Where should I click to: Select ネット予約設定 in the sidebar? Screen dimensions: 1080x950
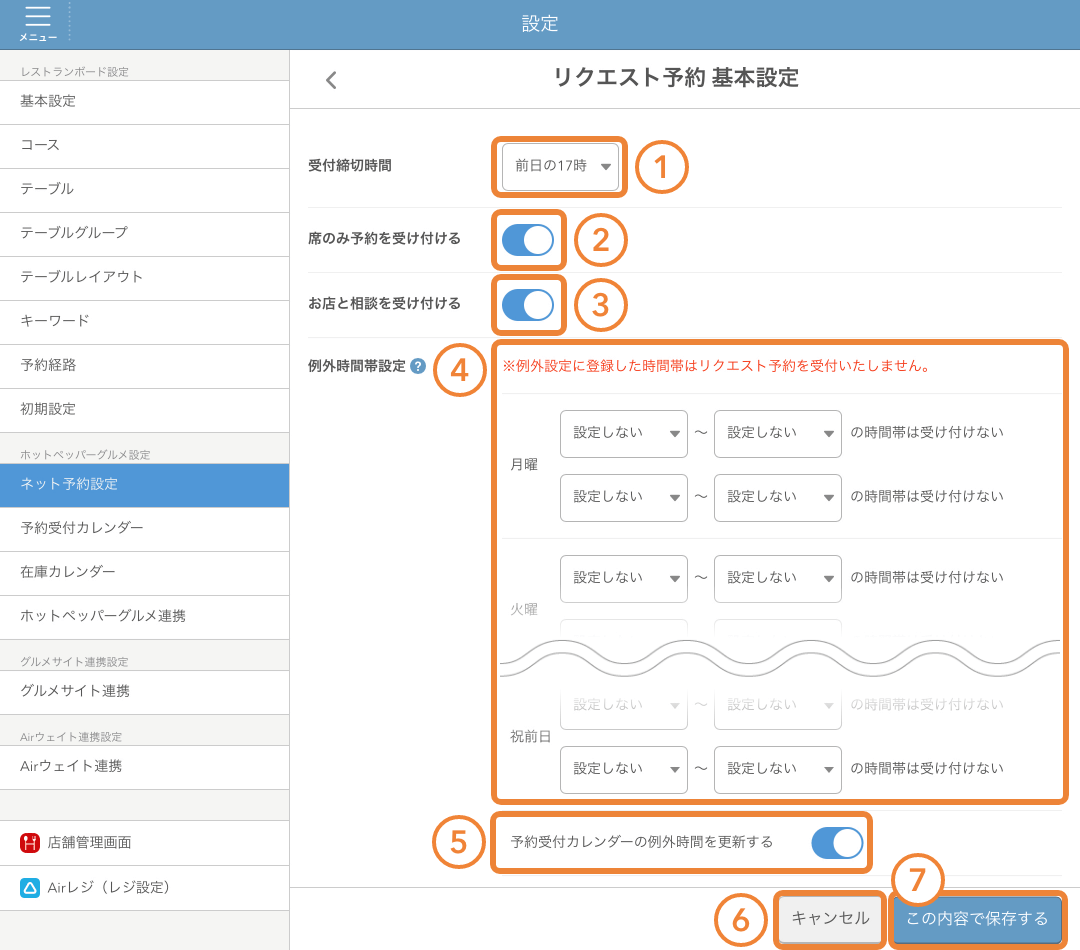(144, 485)
